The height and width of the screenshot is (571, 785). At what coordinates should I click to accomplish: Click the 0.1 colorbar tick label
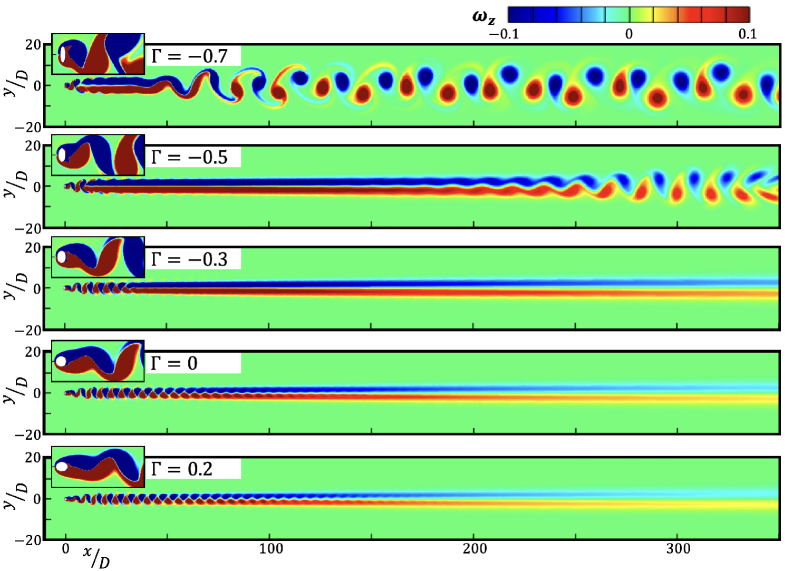[x=746, y=34]
